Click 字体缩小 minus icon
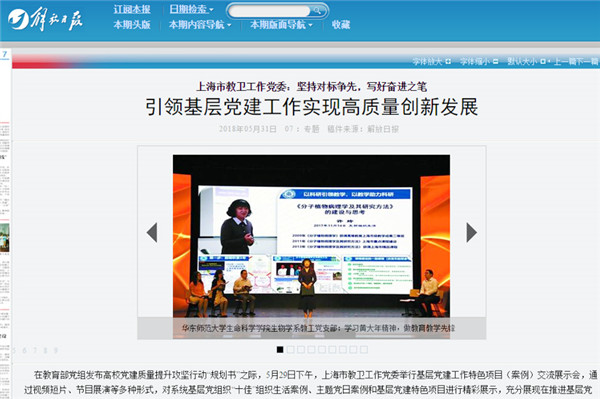This screenshot has width=600, height=399. [x=495, y=61]
